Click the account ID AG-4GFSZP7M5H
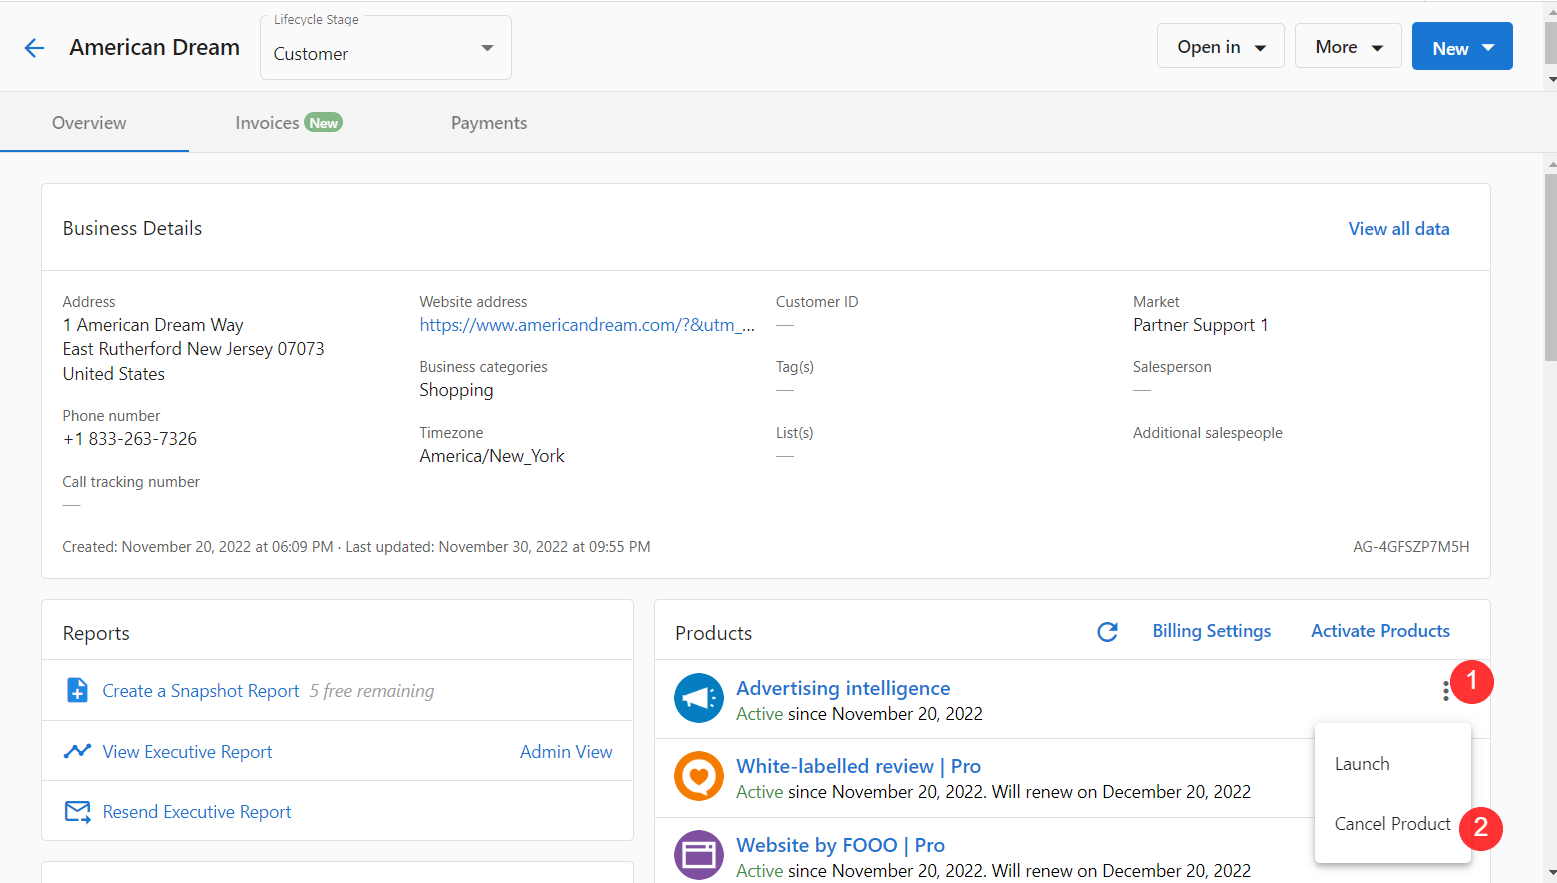The image size is (1557, 883). (1411, 547)
